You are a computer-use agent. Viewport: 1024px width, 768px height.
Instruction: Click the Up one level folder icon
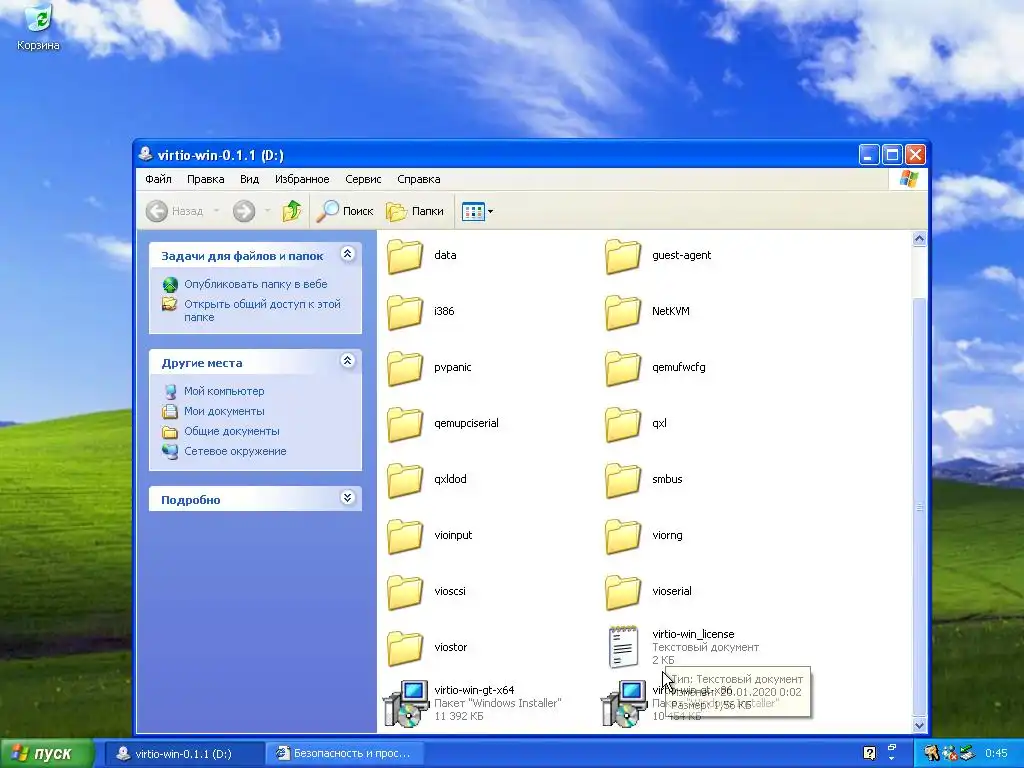(291, 211)
